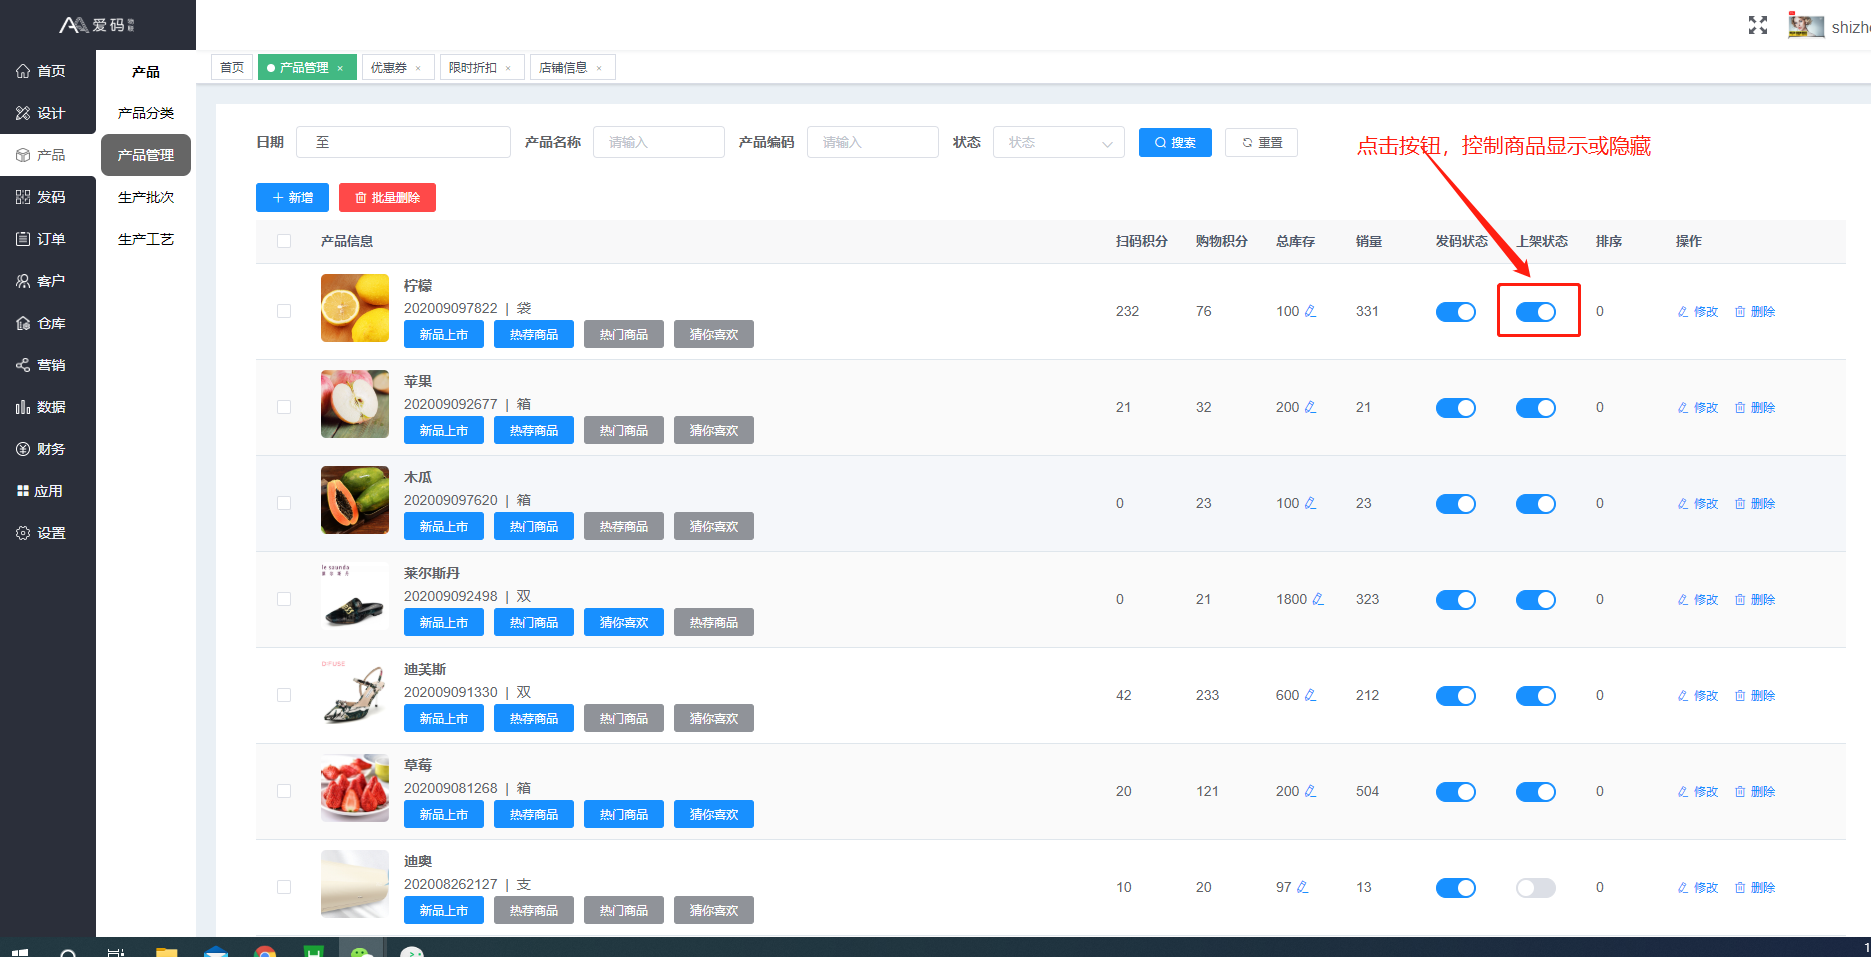Toggle 发码状态 switch for 柠檬

tap(1456, 312)
